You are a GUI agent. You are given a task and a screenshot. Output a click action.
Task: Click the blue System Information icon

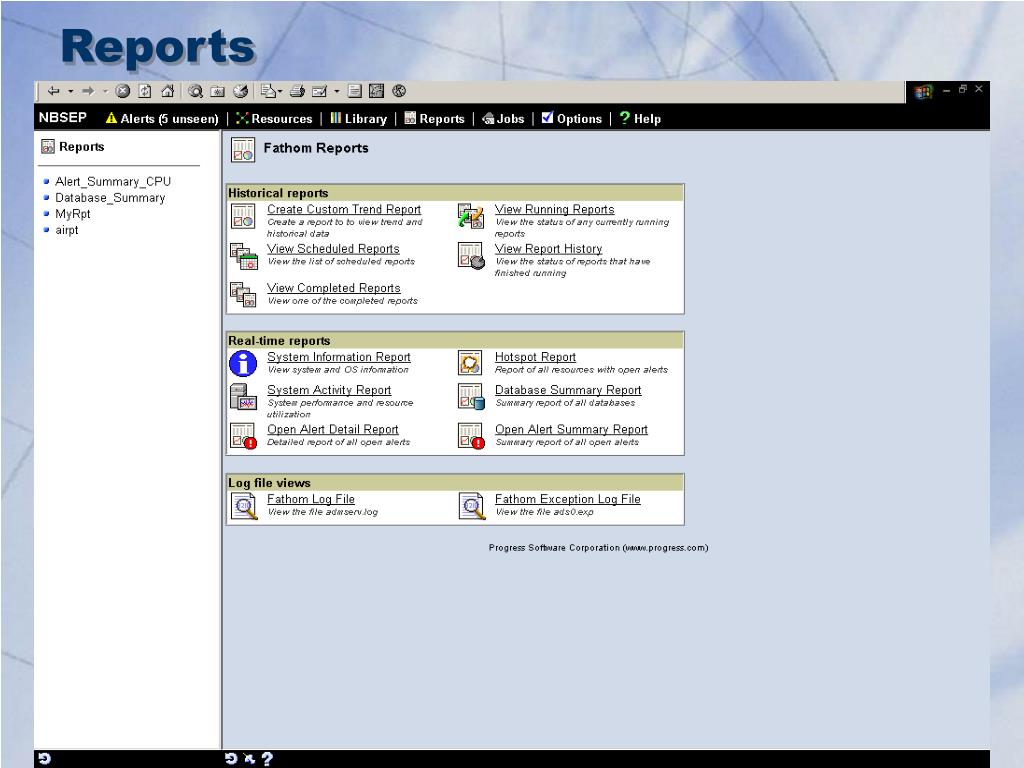click(x=243, y=364)
